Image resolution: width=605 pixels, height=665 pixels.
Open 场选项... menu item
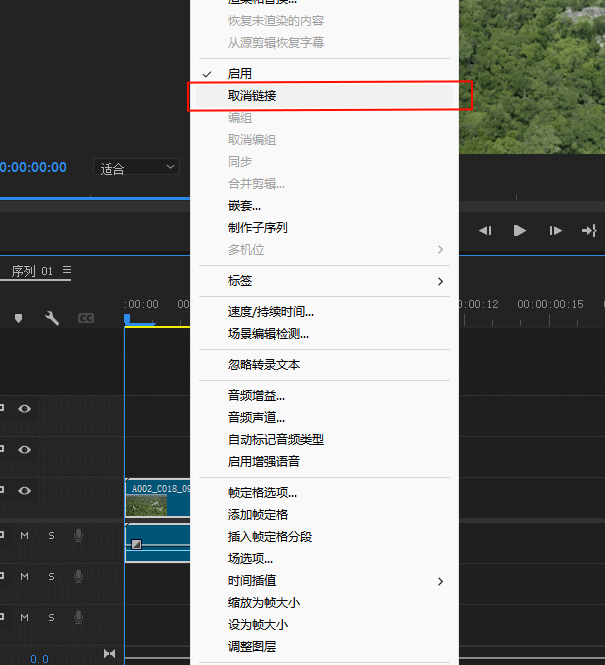324,559
